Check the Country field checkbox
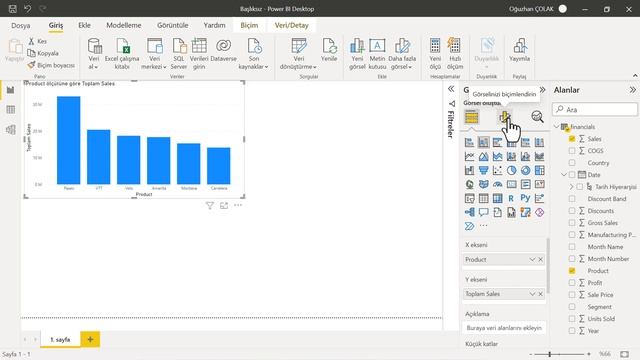This screenshot has width=640, height=360. [x=572, y=163]
